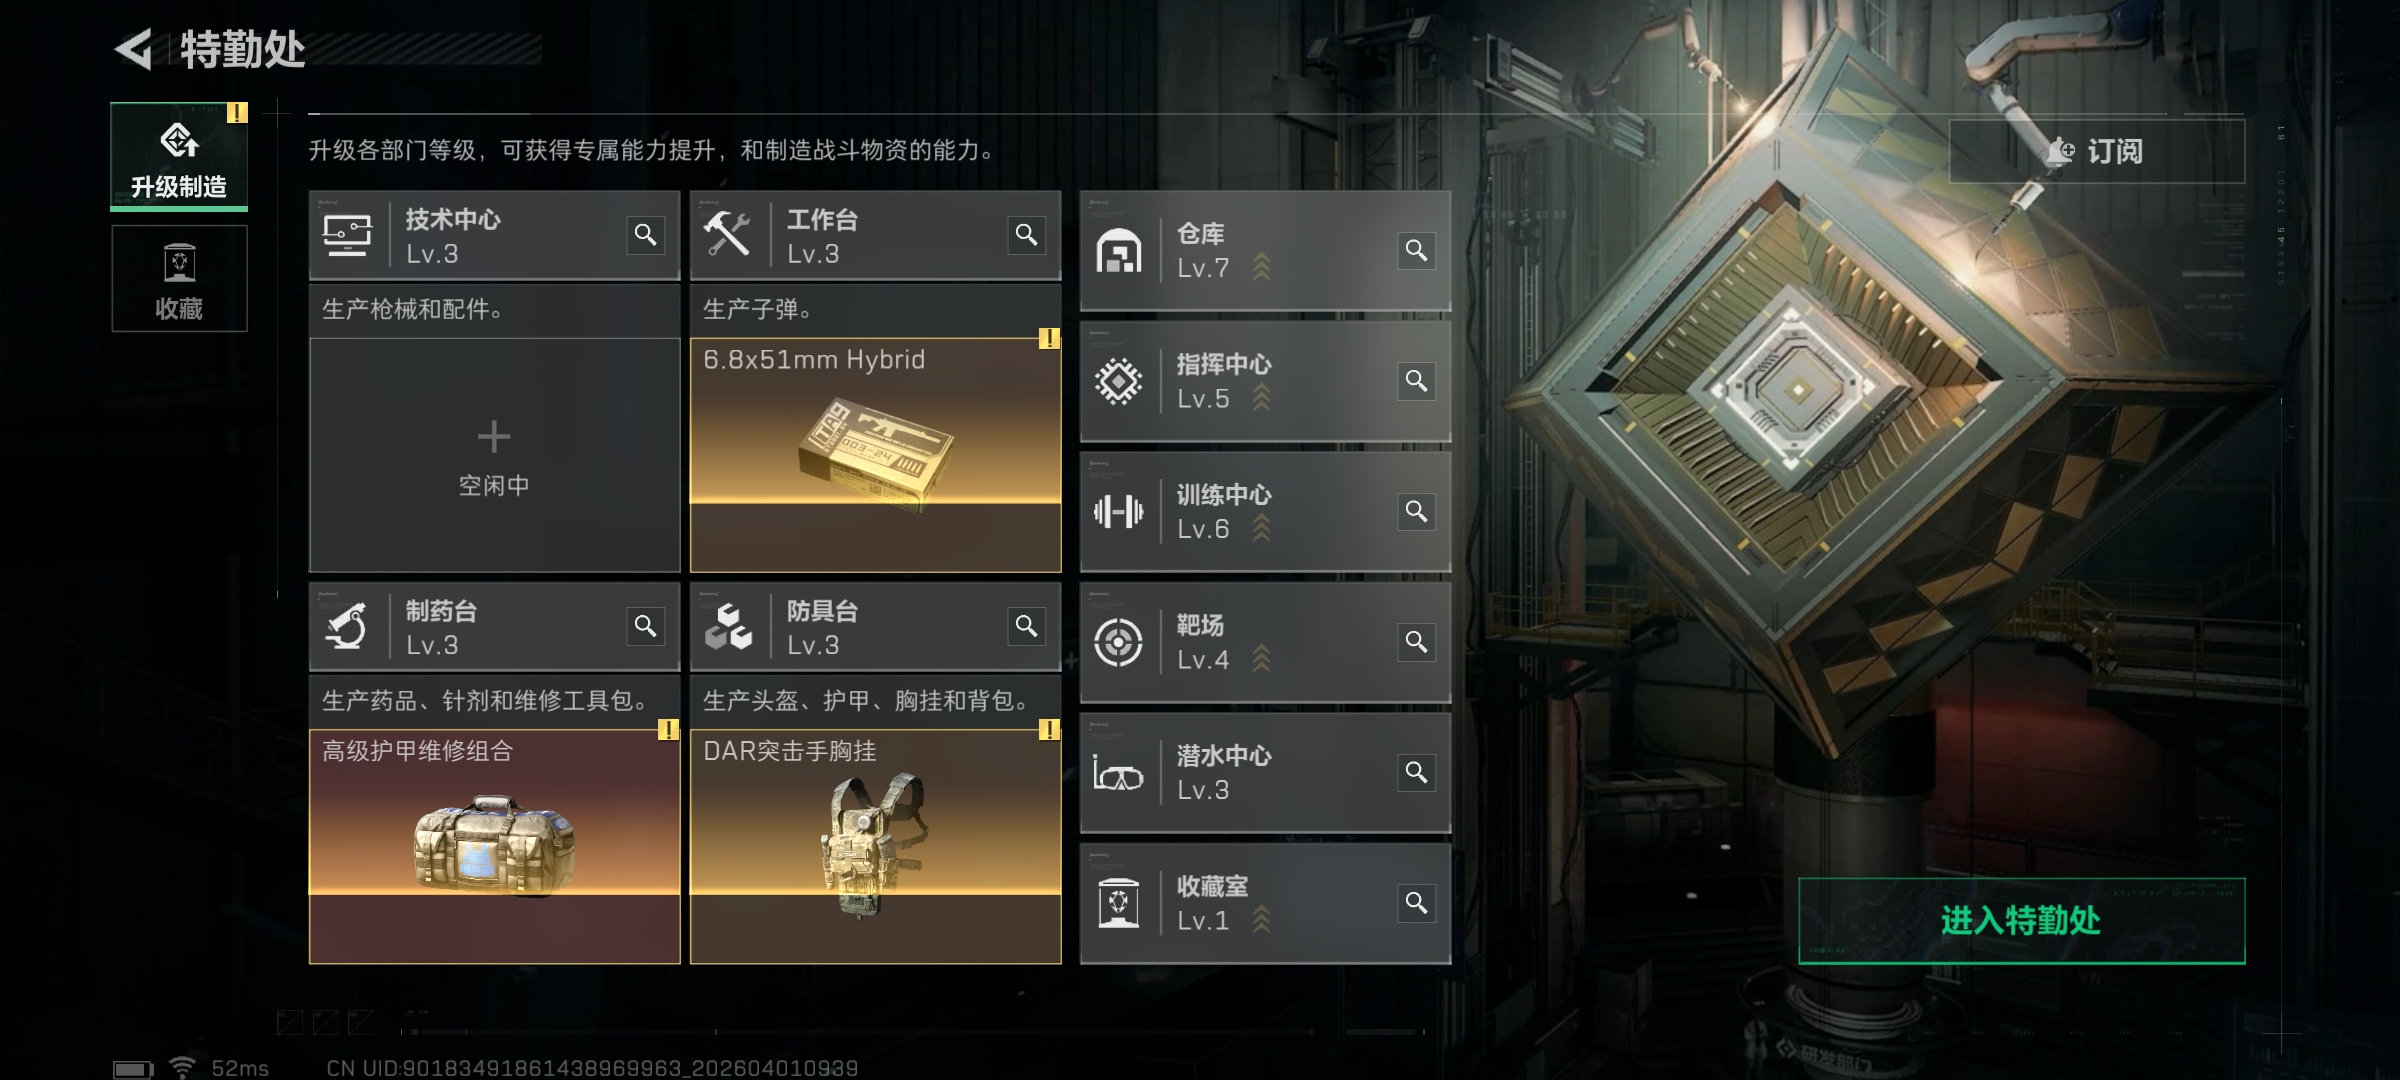
Task: Click the 训练中心 dumbbell icon
Action: pyautogui.click(x=1118, y=512)
